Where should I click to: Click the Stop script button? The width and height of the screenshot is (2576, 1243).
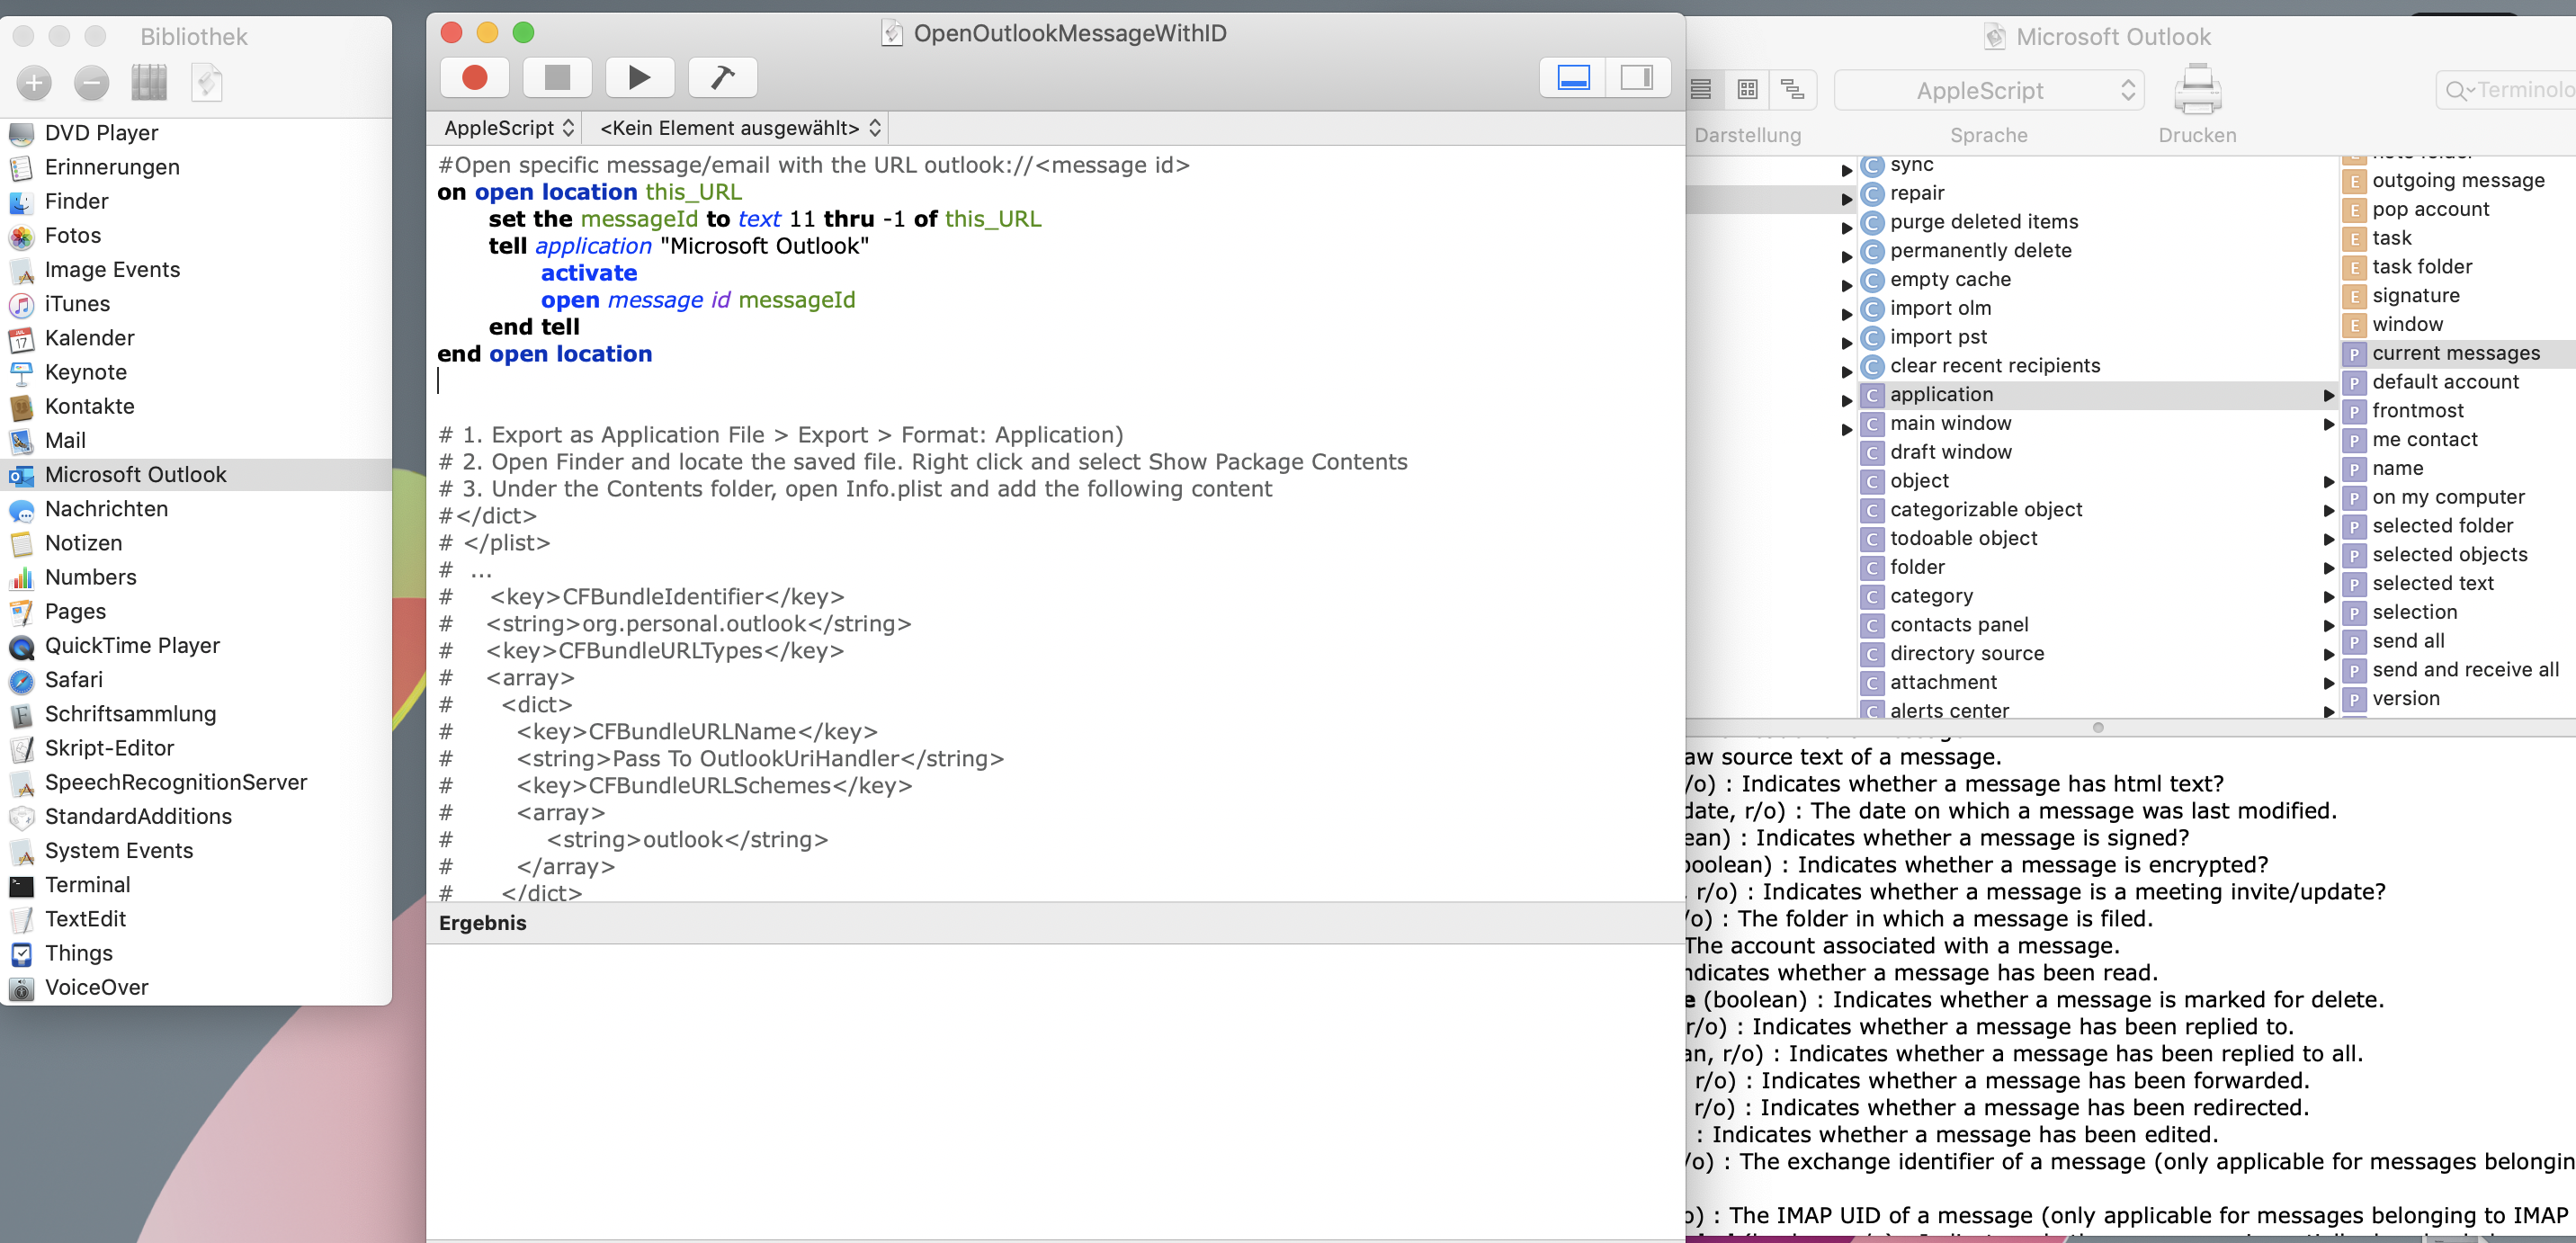click(557, 77)
